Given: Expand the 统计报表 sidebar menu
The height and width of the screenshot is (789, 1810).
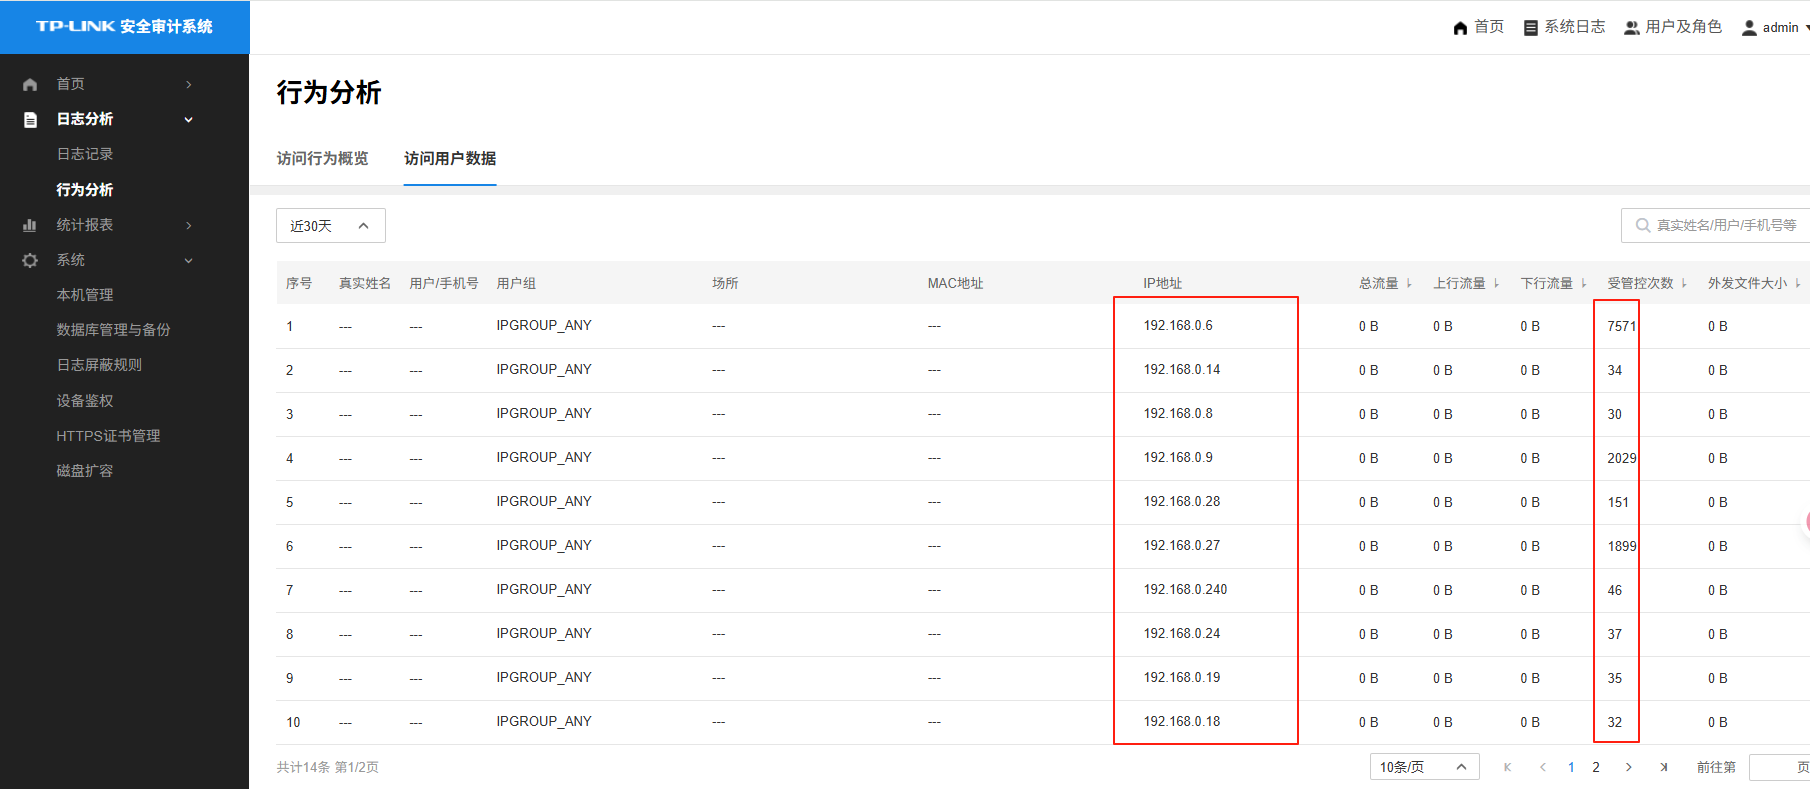Looking at the screenshot, I should [188, 225].
